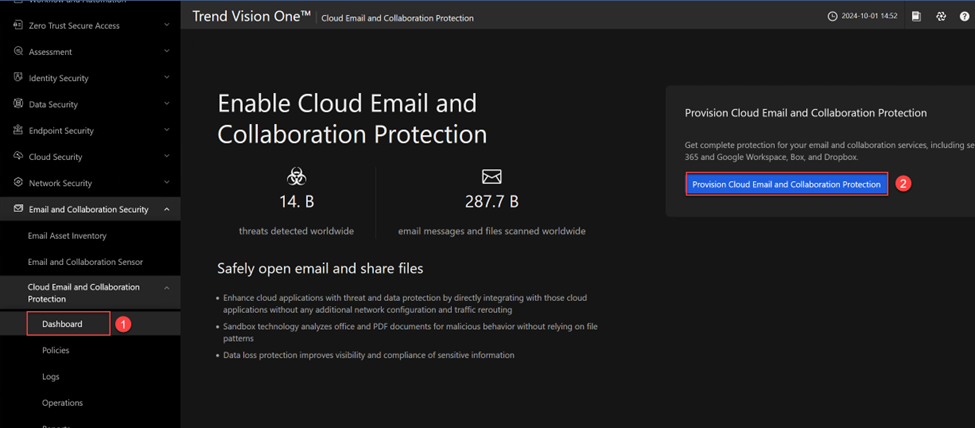Click the Sandbox technology bullet text
975x428 pixels.
(x=410, y=332)
